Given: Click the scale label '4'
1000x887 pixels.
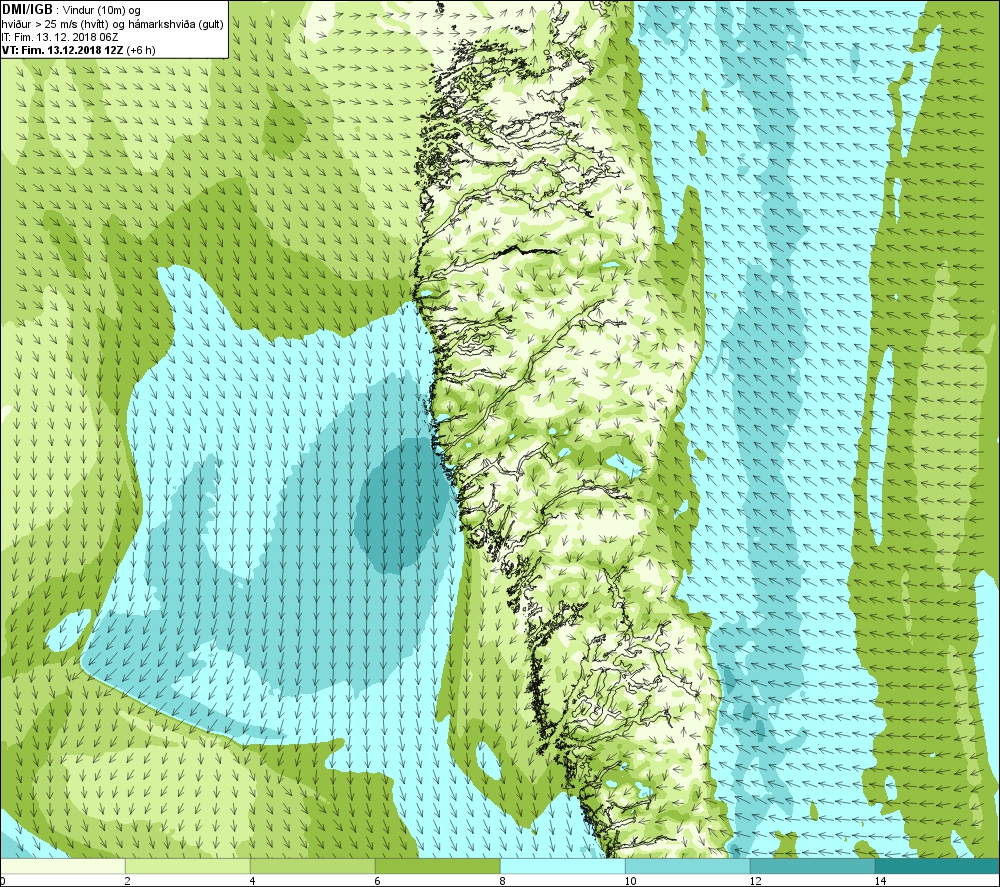Looking at the screenshot, I should [253, 881].
